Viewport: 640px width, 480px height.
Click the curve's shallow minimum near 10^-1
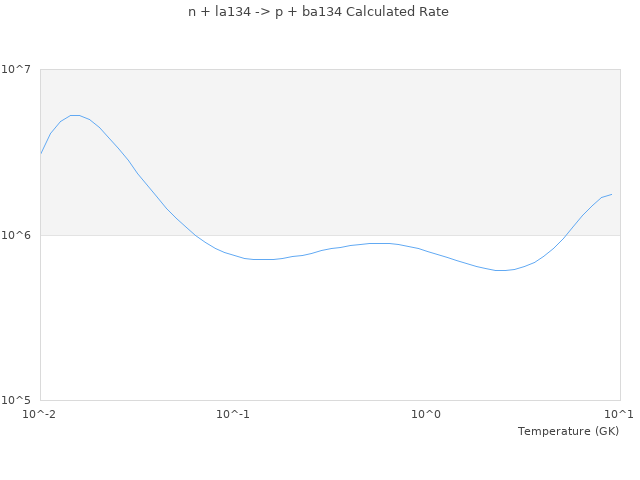[262, 259]
